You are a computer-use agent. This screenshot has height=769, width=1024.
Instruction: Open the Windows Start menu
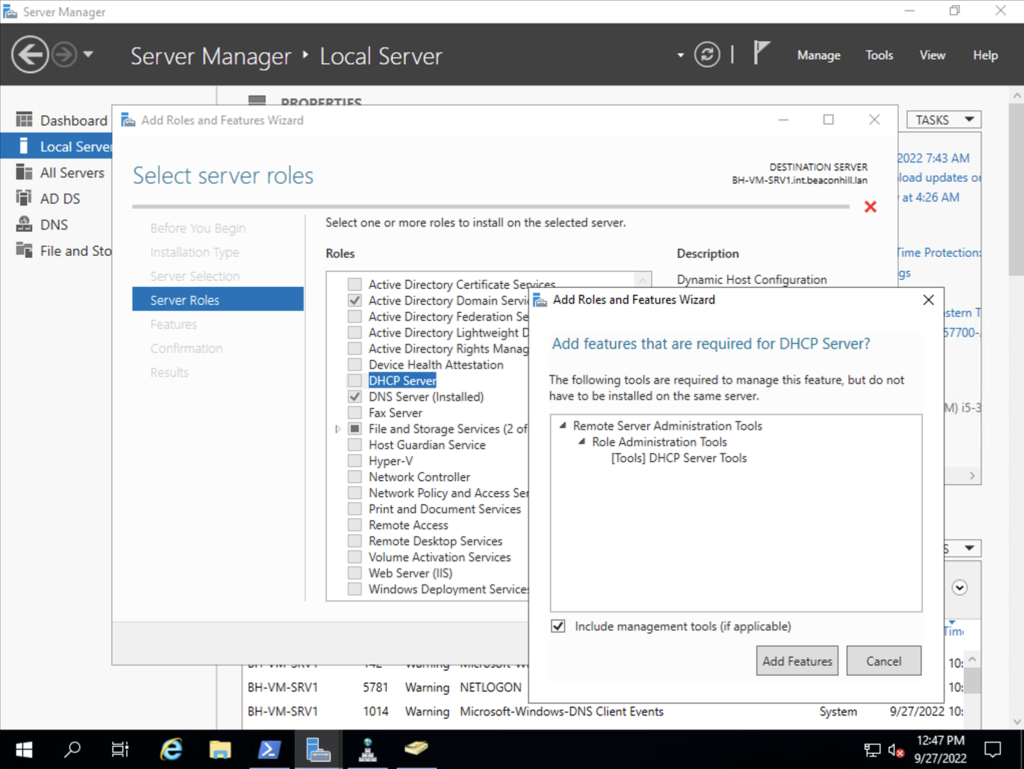pyautogui.click(x=24, y=749)
